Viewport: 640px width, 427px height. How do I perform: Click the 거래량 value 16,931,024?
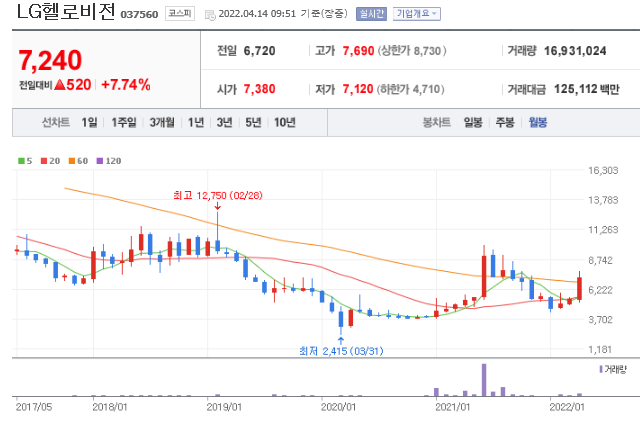pos(575,51)
